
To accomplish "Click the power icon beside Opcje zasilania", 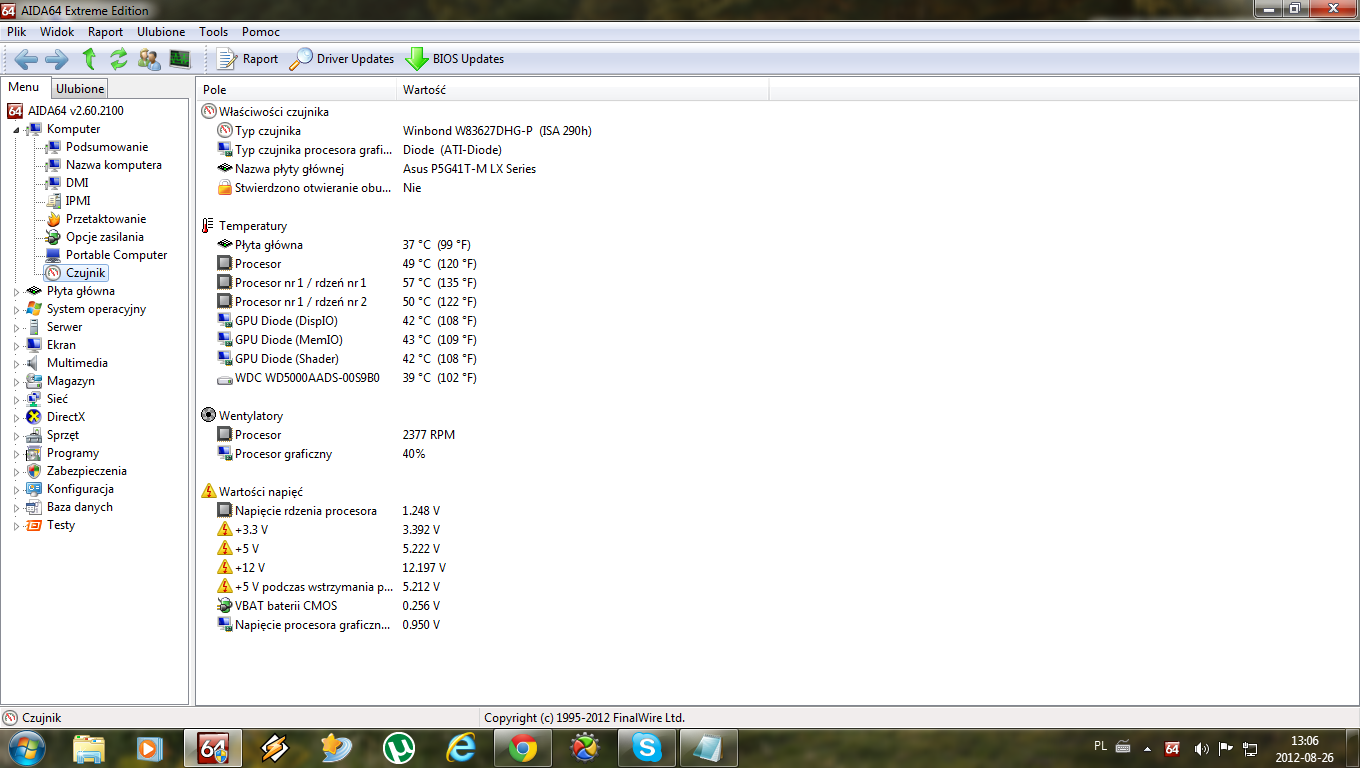I will coord(53,237).
